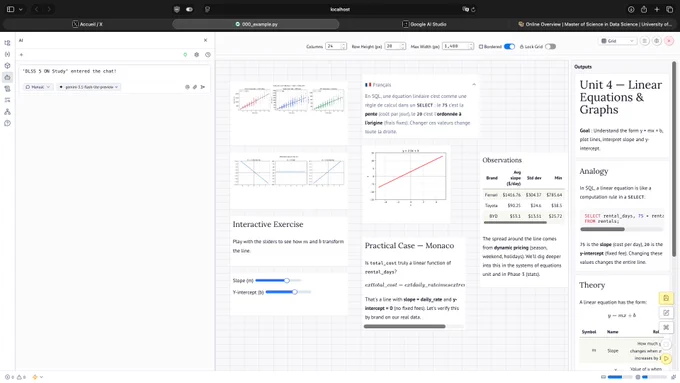Open the browser sidebar dropdown chevron
This screenshot has height=383, width=680.
point(20,9)
